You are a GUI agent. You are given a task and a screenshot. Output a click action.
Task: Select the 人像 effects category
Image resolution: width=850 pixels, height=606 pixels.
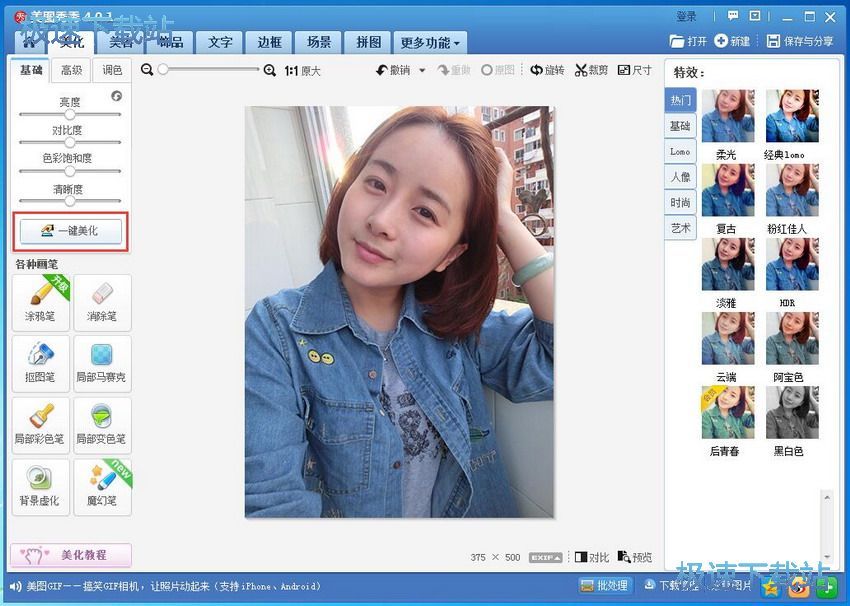point(680,177)
